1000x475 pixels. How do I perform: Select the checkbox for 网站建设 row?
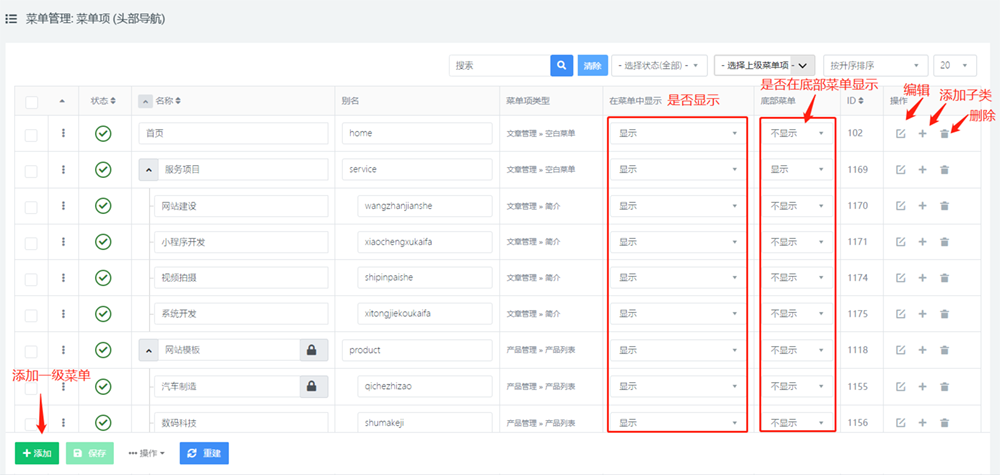point(31,206)
